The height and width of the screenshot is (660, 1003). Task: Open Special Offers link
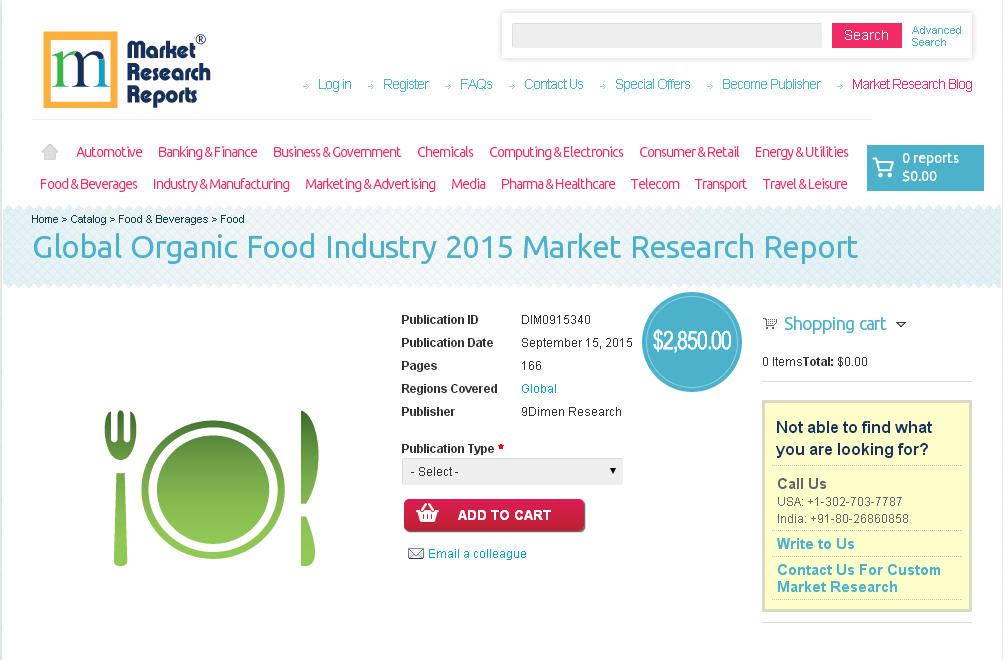pyautogui.click(x=652, y=84)
